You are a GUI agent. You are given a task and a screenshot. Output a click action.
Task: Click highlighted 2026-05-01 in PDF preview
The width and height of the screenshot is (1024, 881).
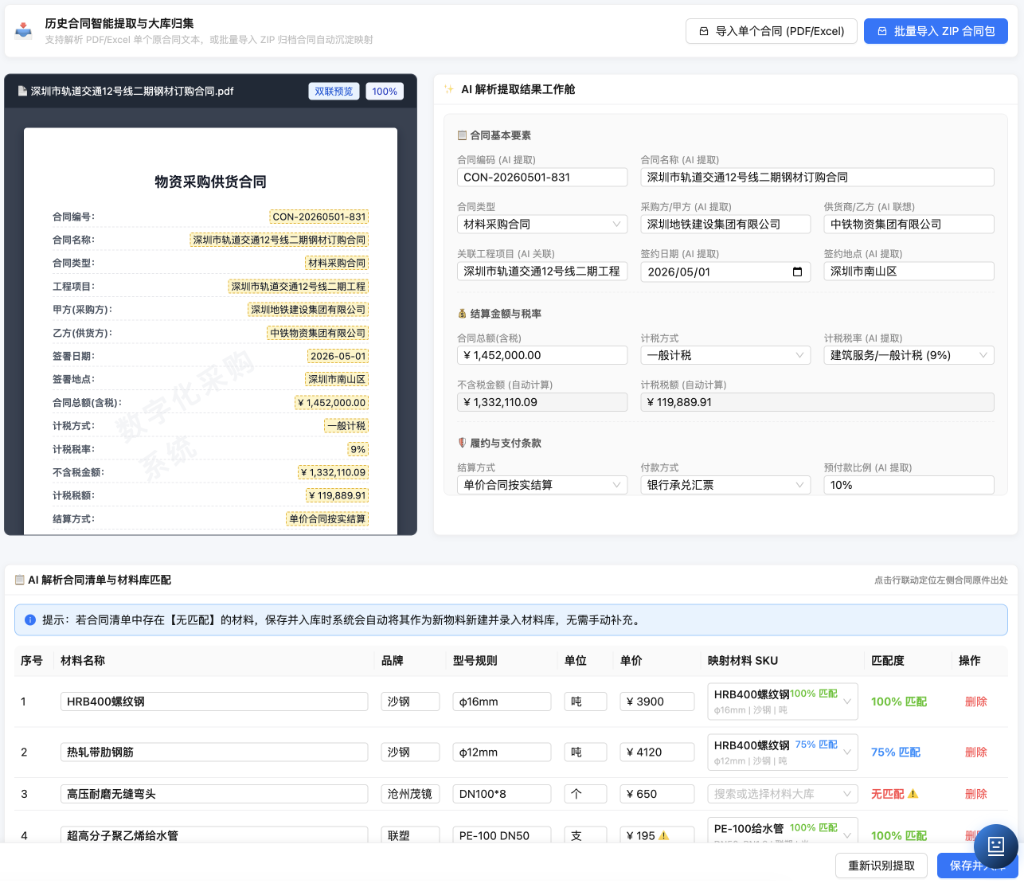pyautogui.click(x=338, y=356)
